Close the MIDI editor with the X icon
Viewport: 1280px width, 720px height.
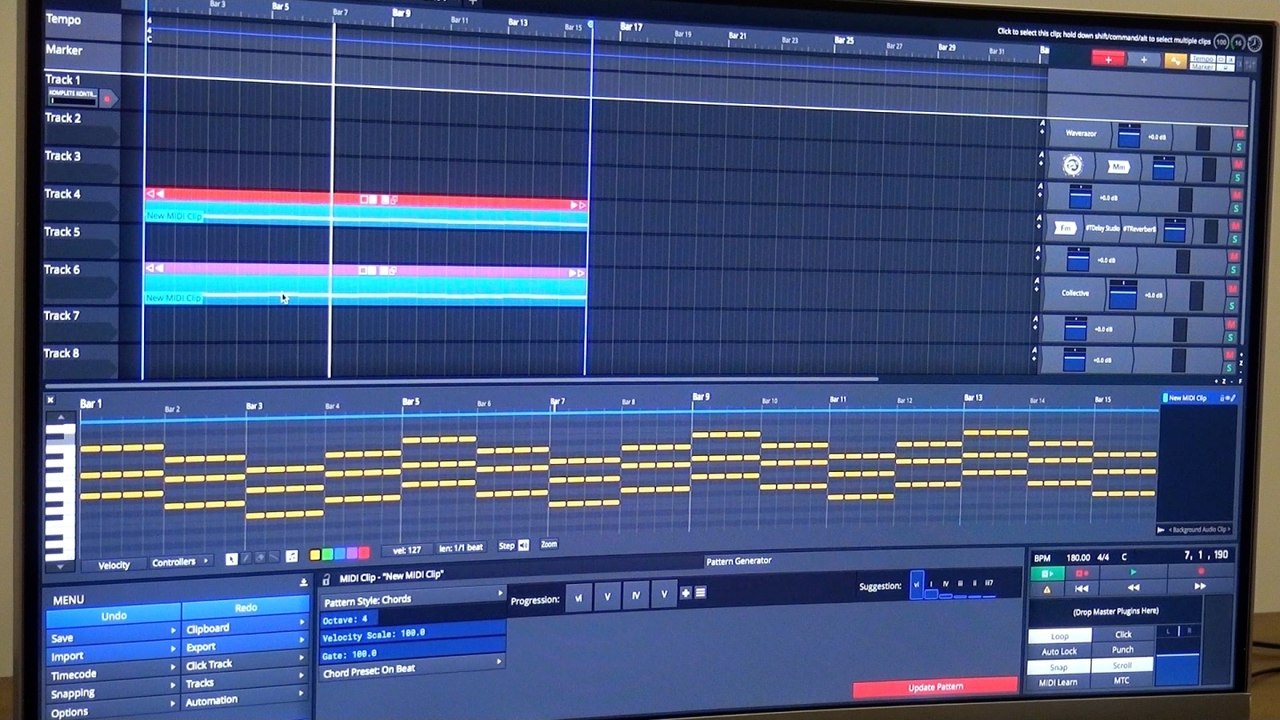[50, 400]
